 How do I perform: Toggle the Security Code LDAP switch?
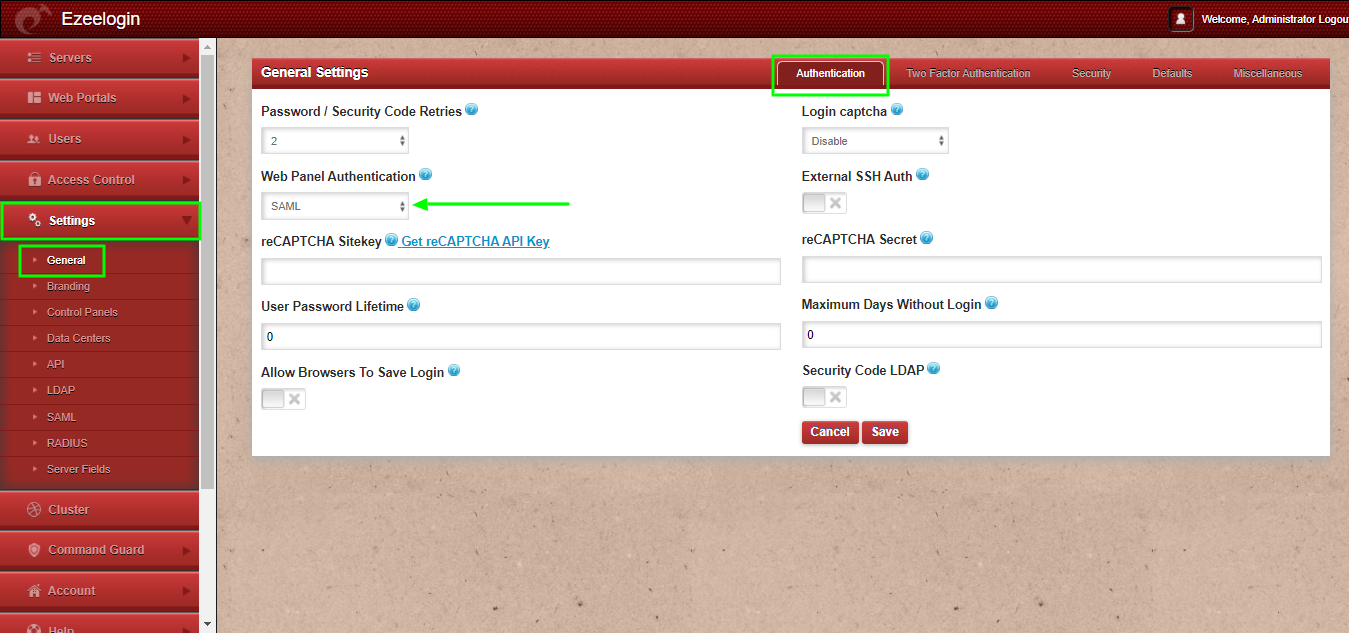pos(824,397)
